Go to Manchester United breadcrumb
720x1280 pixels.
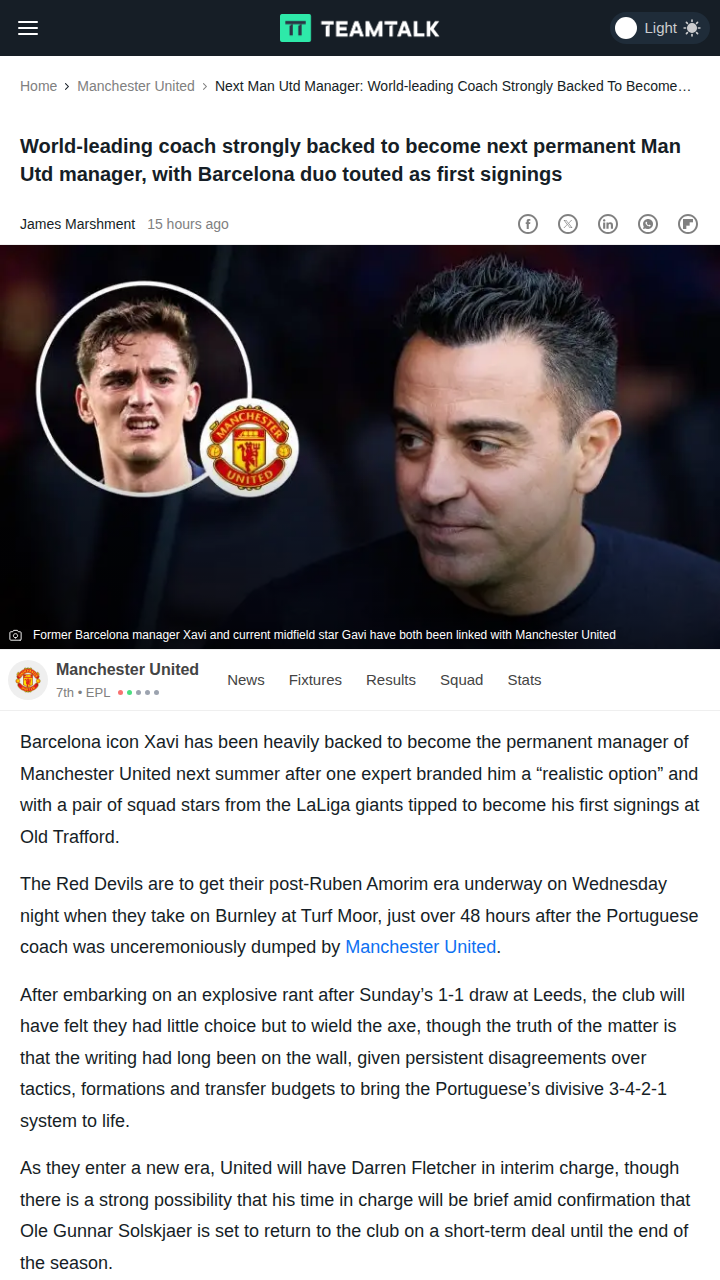click(x=136, y=86)
